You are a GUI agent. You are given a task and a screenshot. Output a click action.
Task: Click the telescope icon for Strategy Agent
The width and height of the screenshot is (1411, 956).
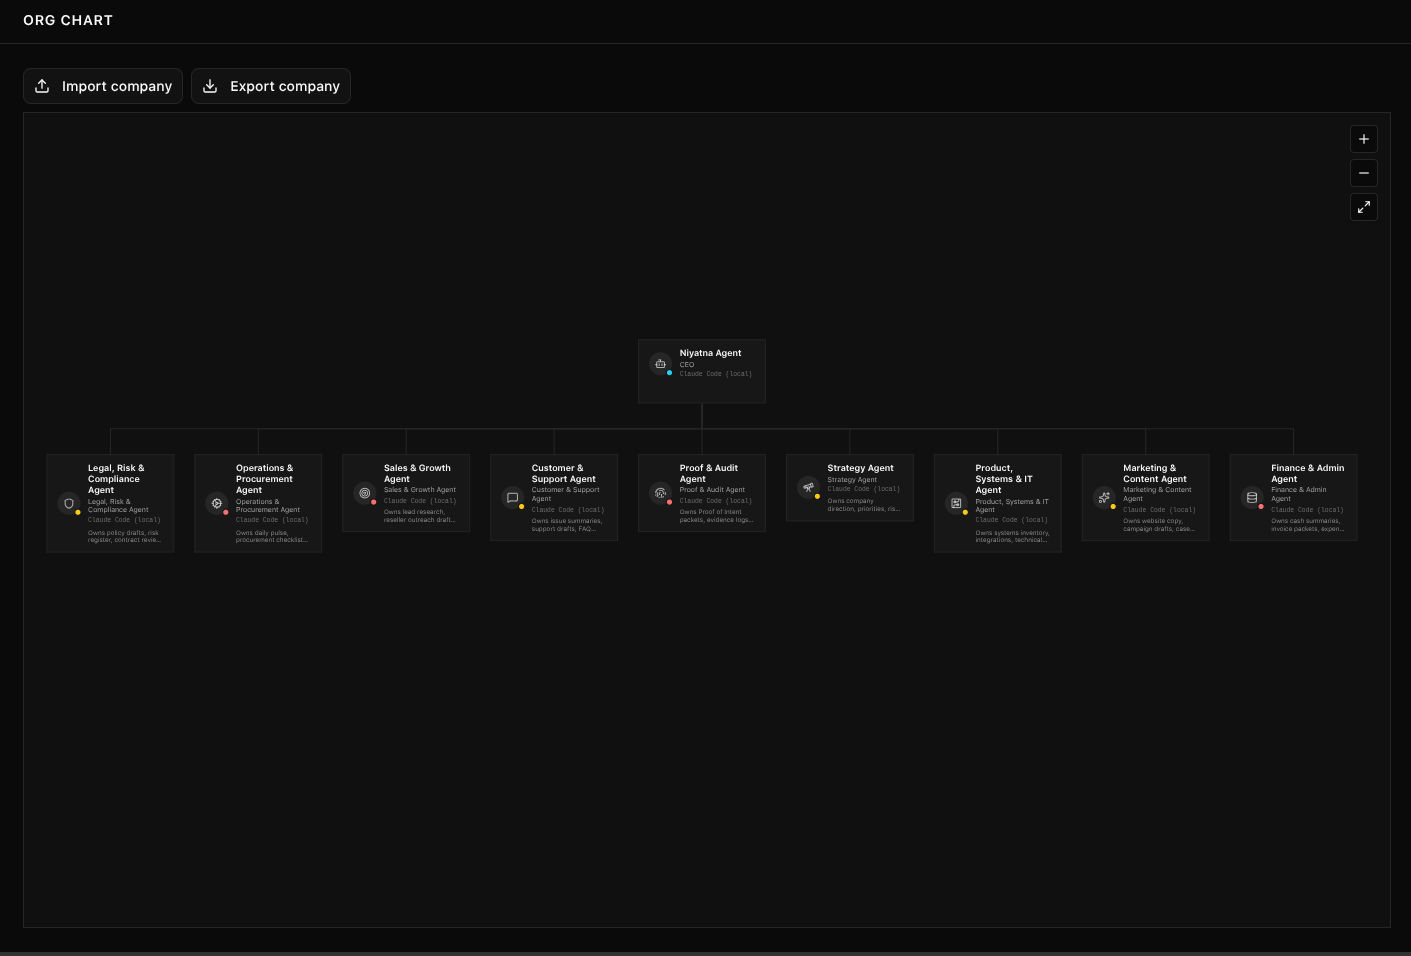click(x=808, y=487)
